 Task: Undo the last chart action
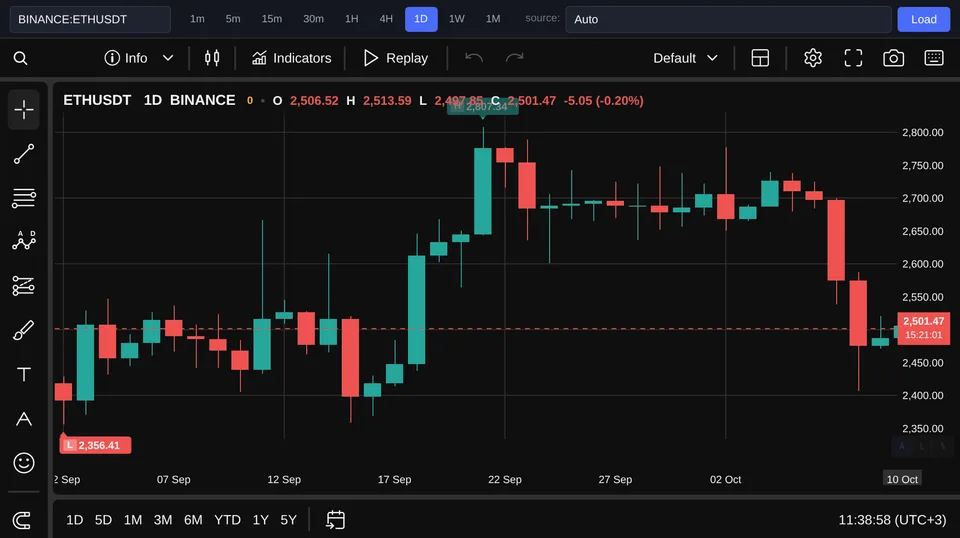coord(474,58)
